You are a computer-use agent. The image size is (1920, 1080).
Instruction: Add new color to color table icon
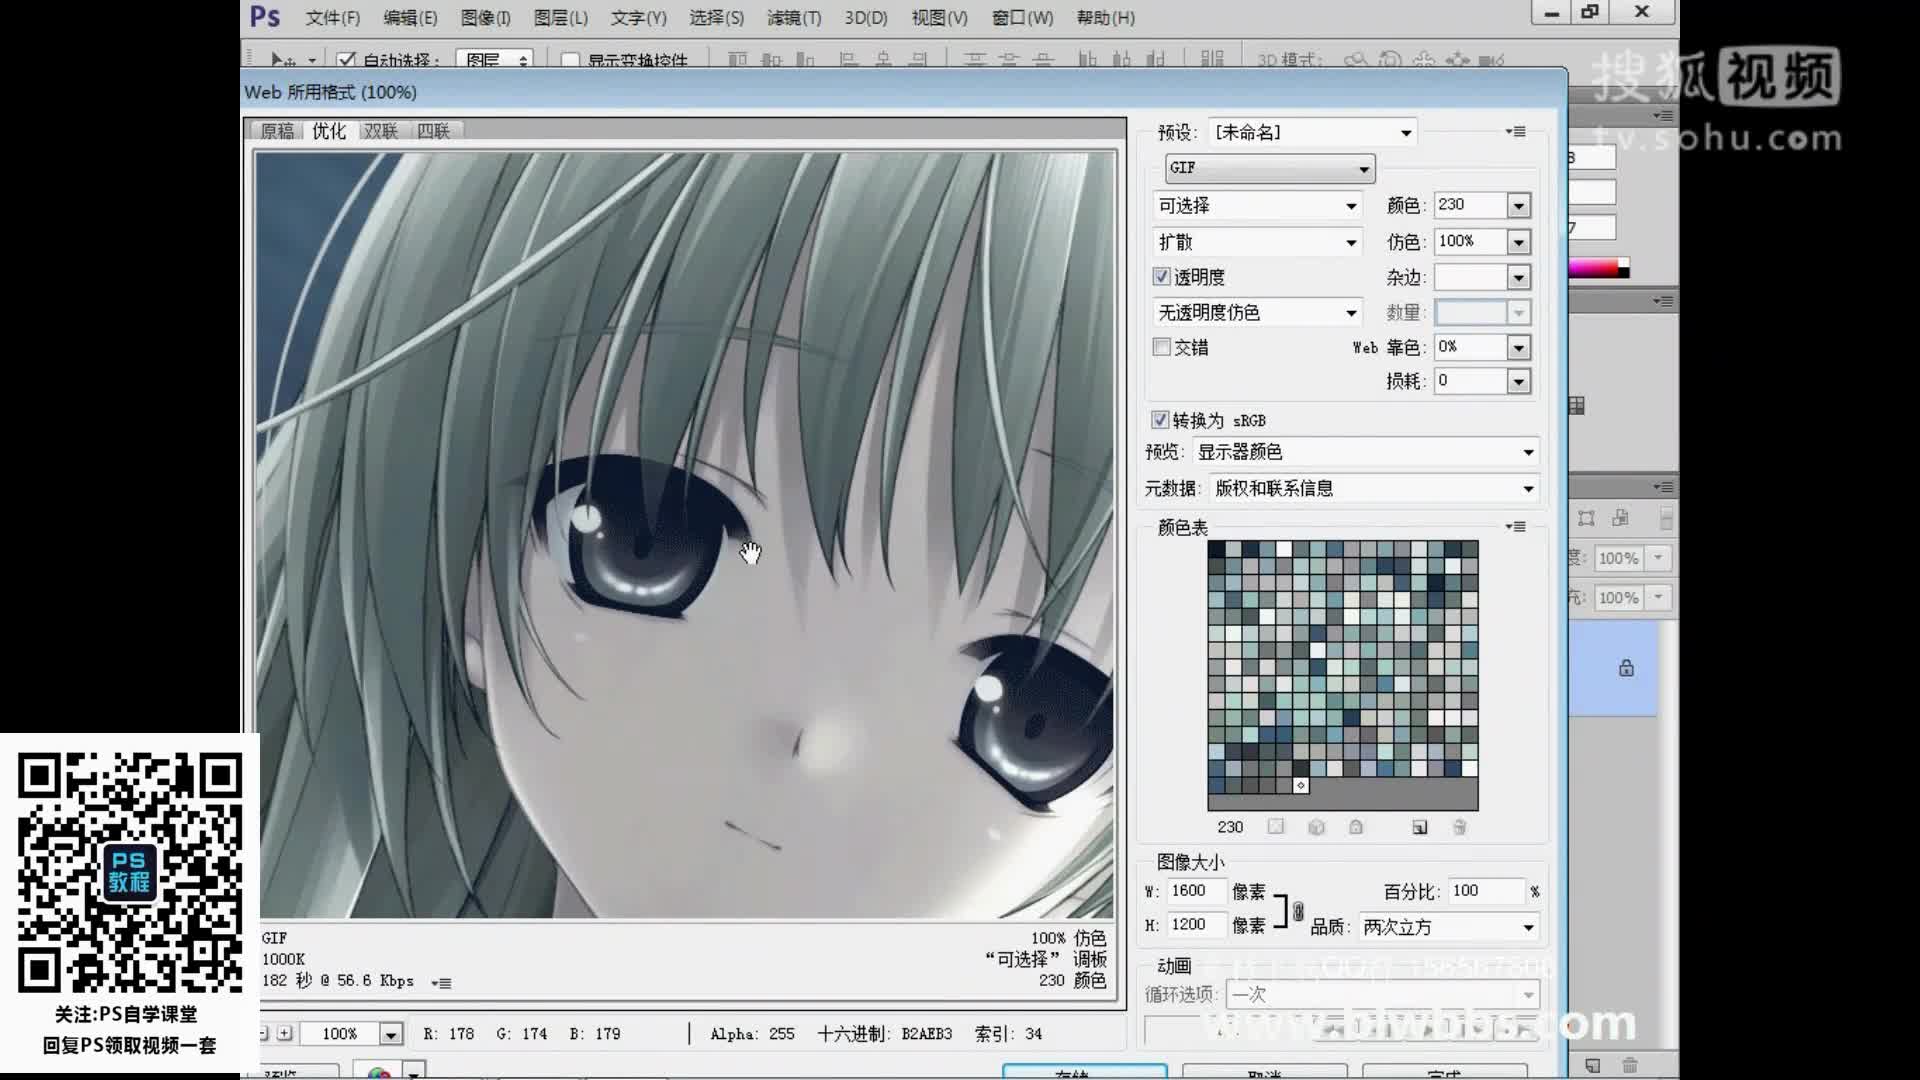coord(1420,827)
